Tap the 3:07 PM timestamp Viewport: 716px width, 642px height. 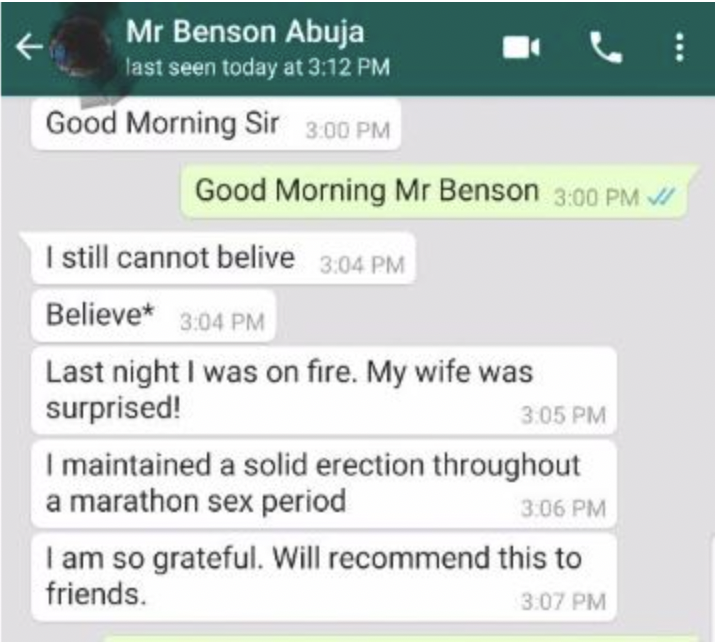[x=563, y=601]
